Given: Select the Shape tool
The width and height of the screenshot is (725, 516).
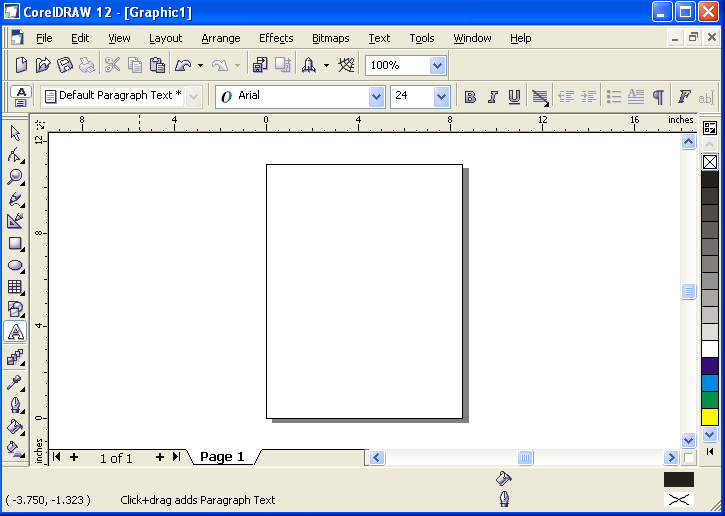Looking at the screenshot, I should tap(15, 155).
